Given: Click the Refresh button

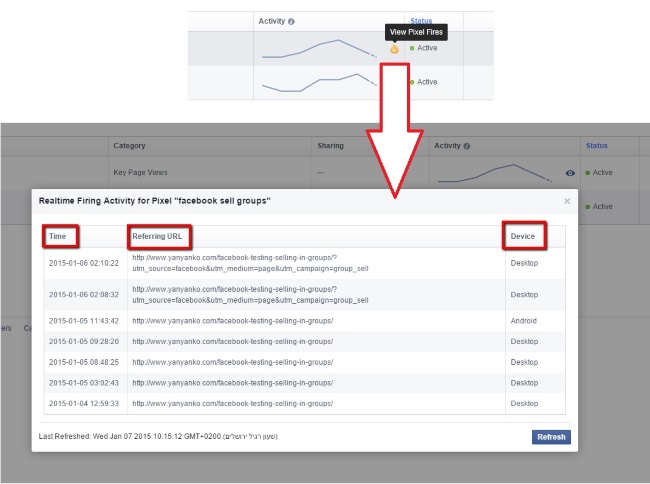Looking at the screenshot, I should tap(551, 437).
